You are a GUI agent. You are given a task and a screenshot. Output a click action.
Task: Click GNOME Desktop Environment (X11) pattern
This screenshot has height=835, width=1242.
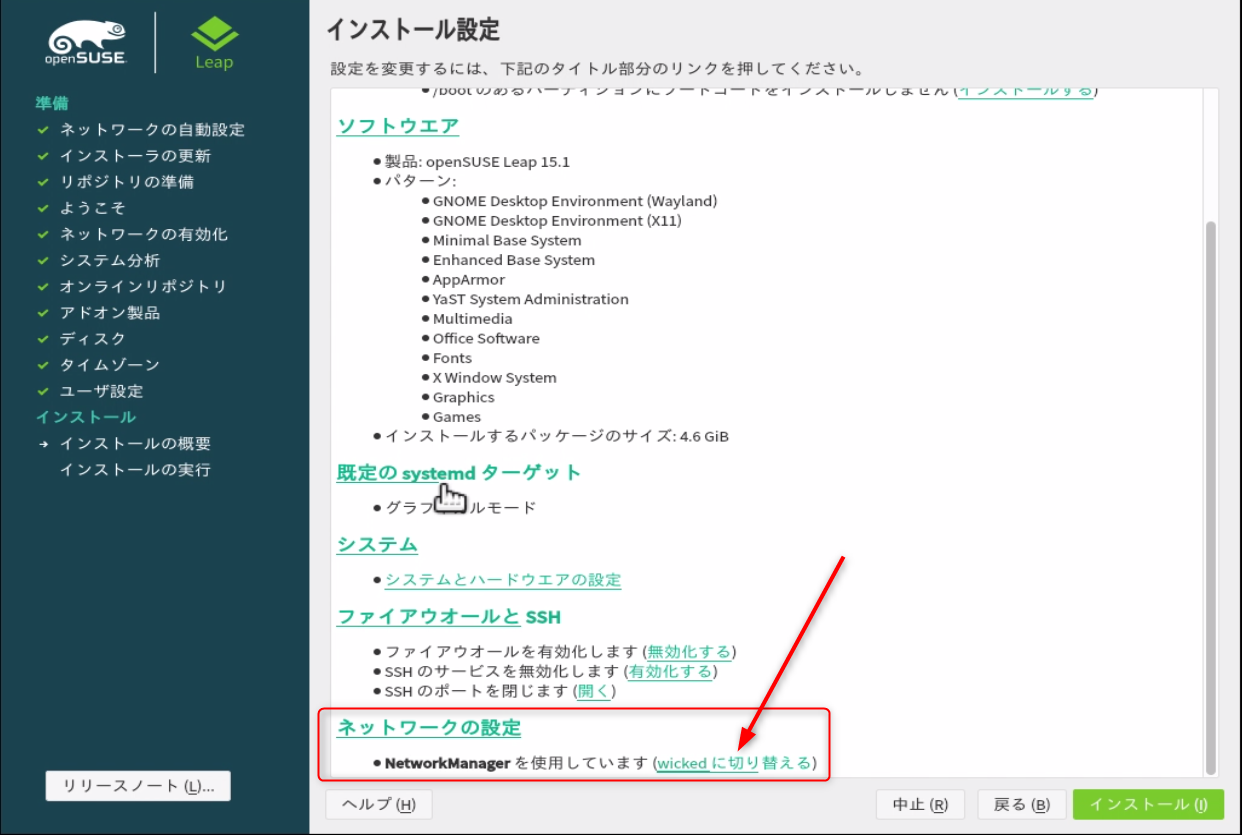point(557,221)
